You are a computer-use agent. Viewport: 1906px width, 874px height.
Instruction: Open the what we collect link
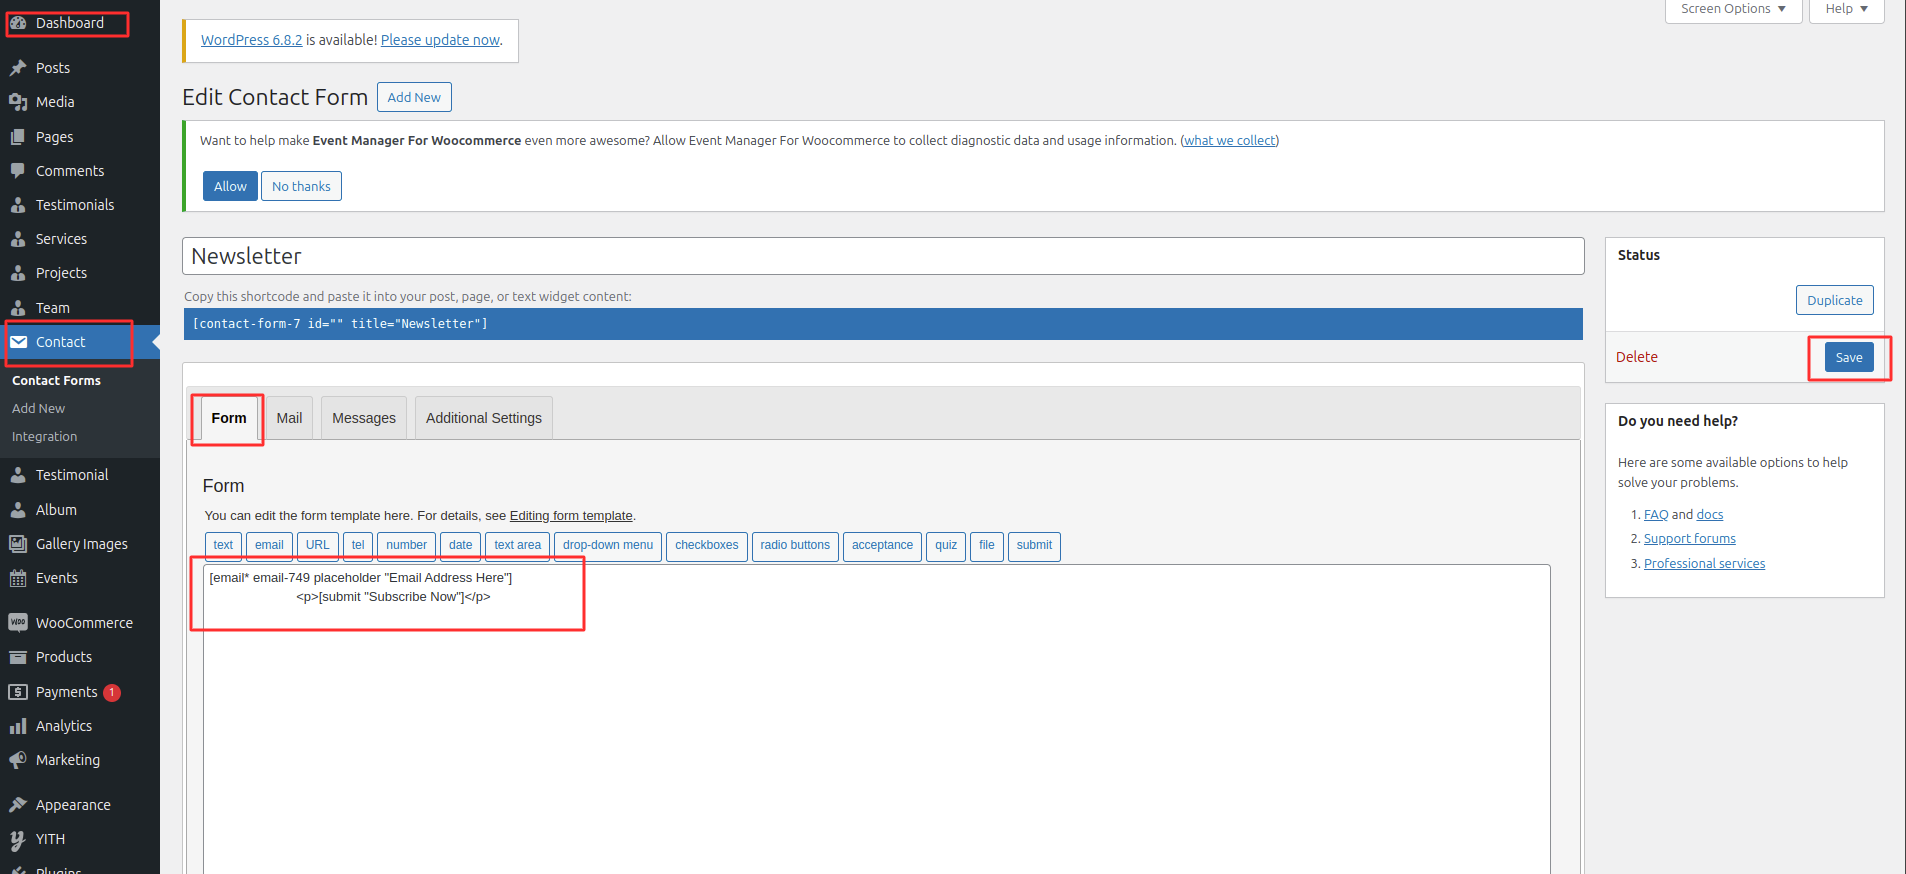tap(1230, 141)
